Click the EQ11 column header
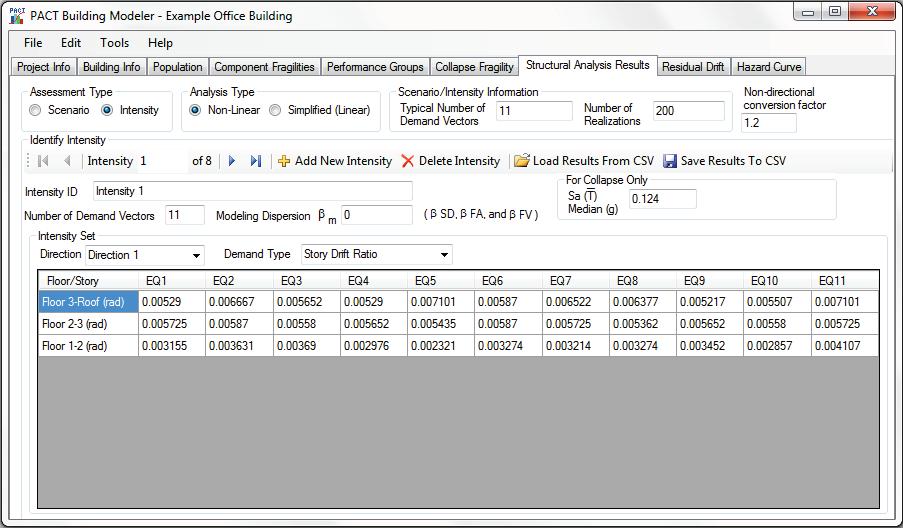 pyautogui.click(x=845, y=280)
